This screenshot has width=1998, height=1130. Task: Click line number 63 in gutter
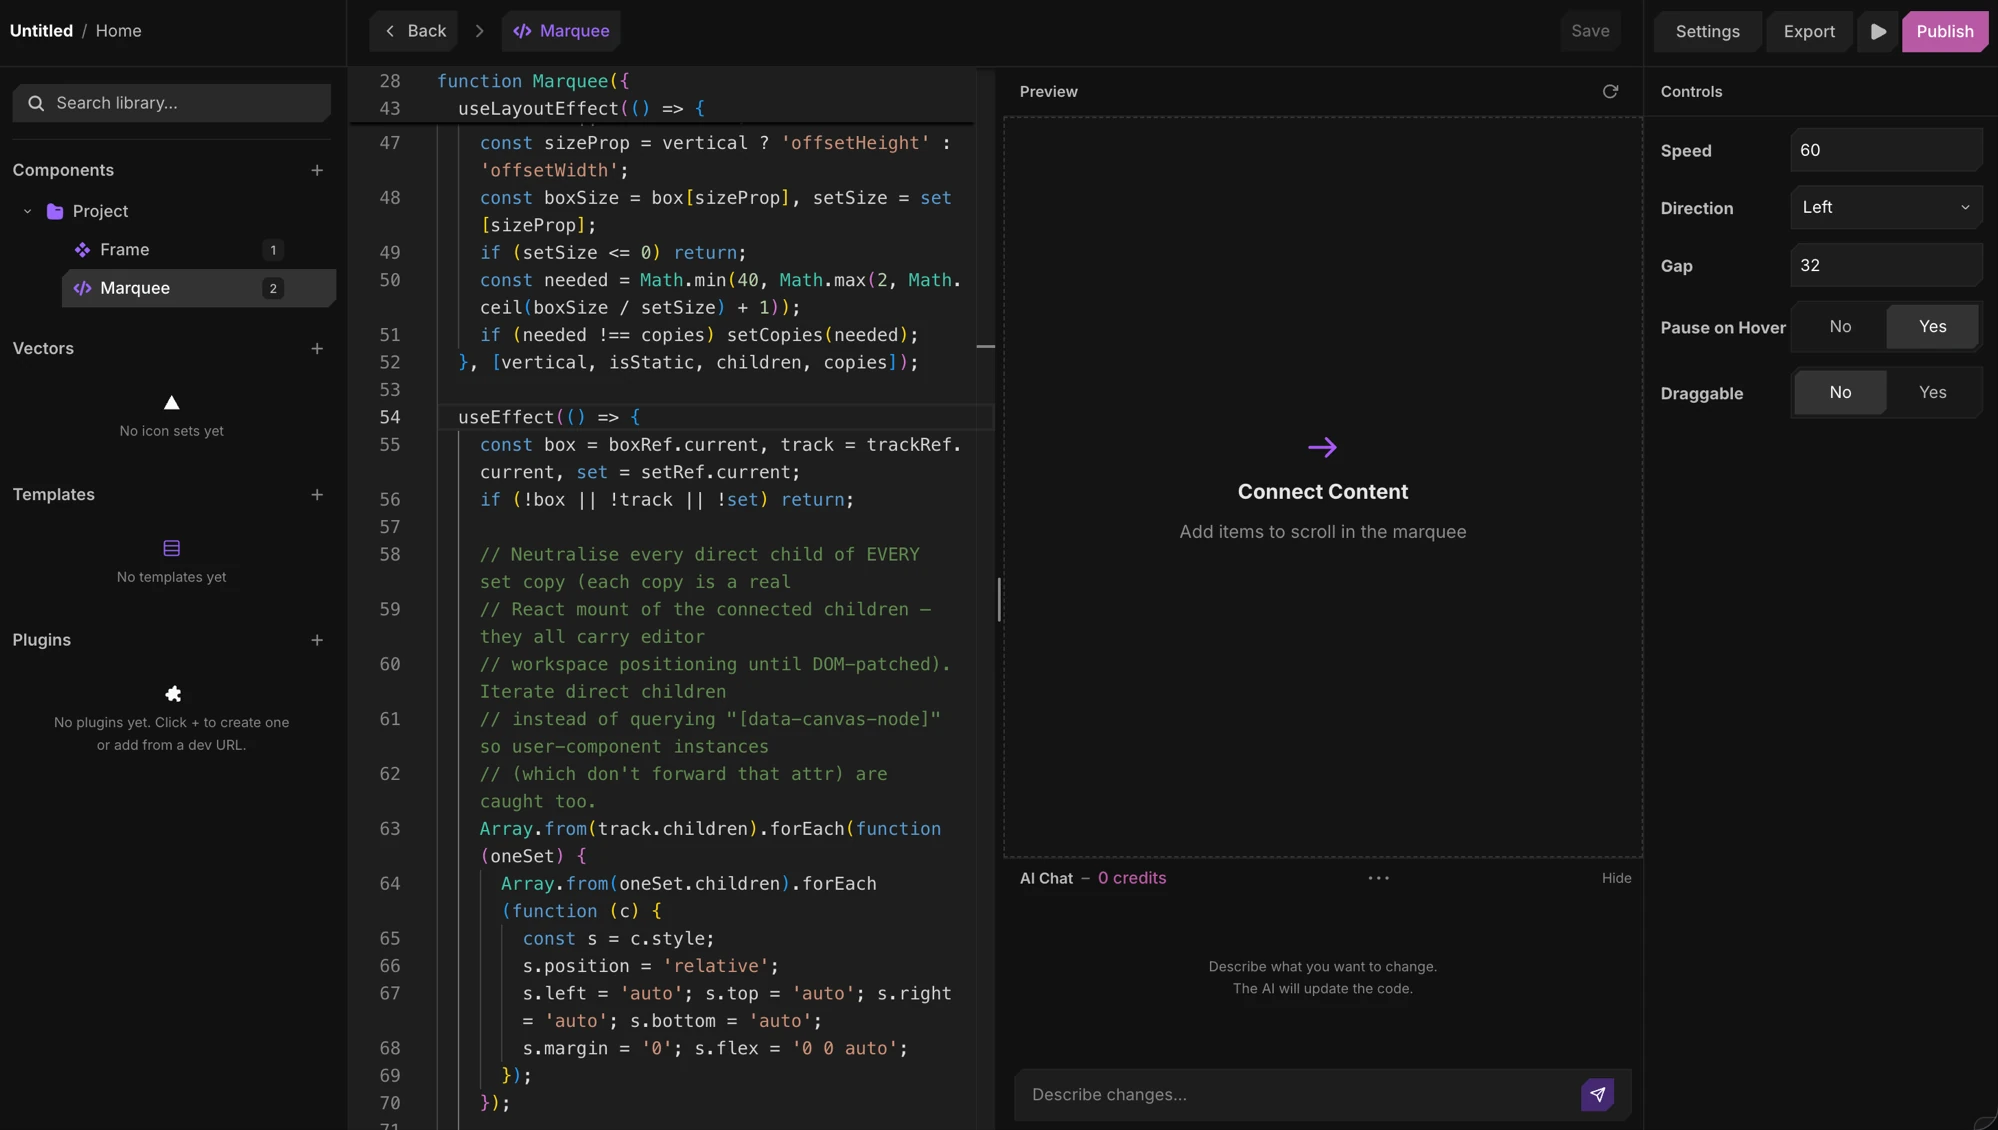point(390,829)
